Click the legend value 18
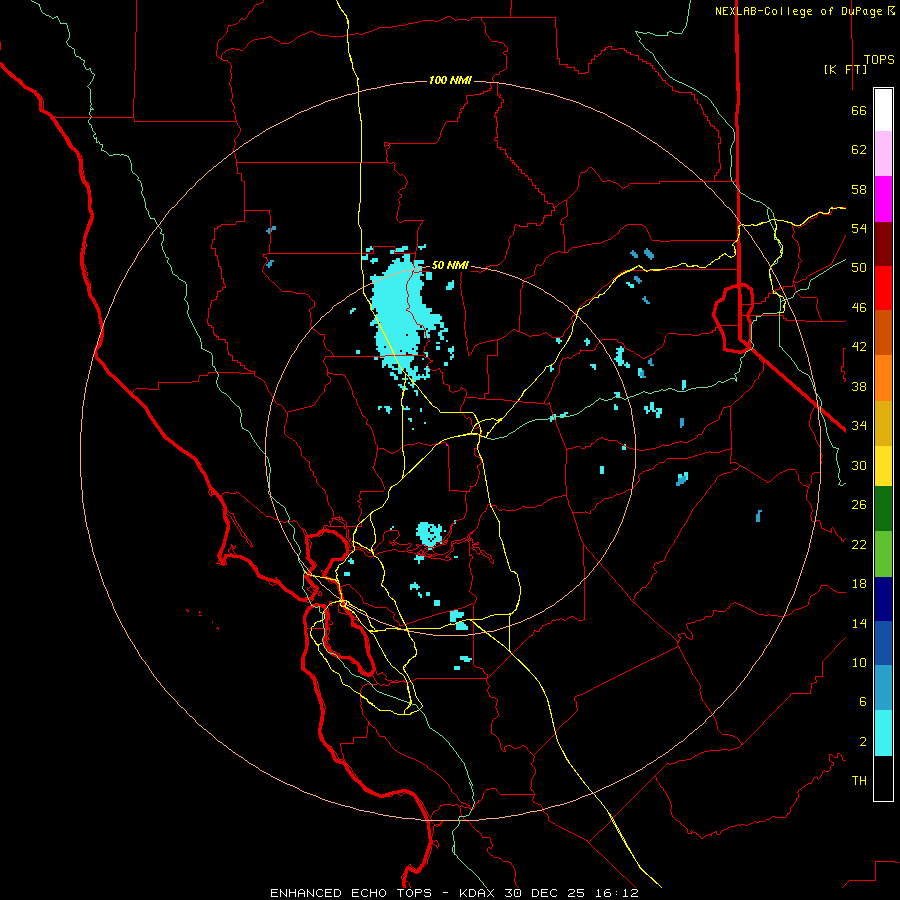Image resolution: width=900 pixels, height=900 pixels. [859, 584]
